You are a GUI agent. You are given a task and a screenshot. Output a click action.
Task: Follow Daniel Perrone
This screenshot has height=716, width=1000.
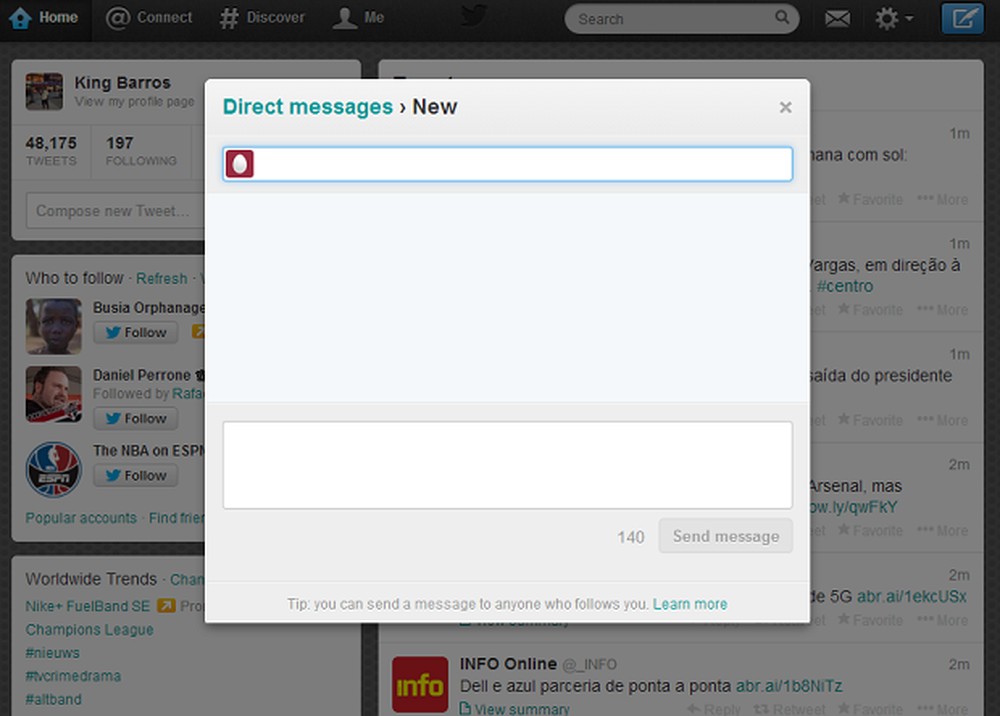pos(135,418)
